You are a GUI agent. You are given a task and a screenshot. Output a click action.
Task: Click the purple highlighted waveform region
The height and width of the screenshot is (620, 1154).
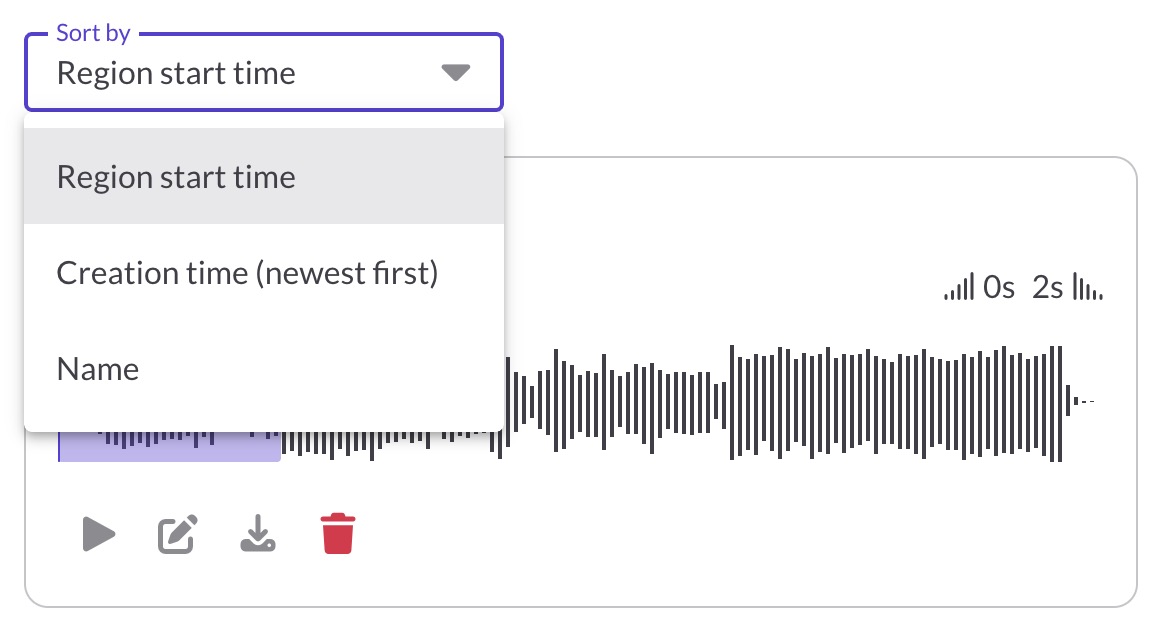tap(170, 446)
